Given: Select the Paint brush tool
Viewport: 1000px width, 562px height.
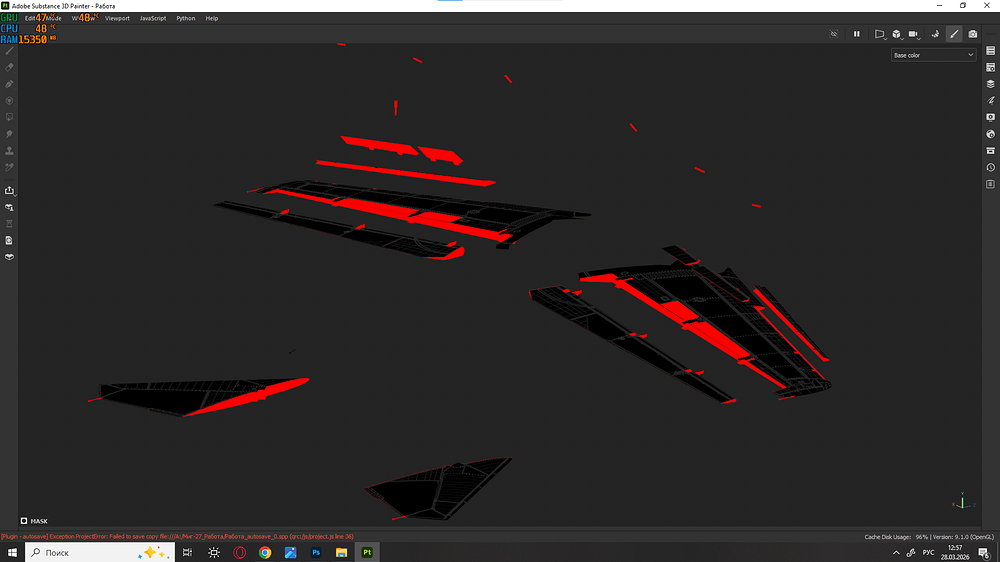Looking at the screenshot, I should click(x=10, y=50).
